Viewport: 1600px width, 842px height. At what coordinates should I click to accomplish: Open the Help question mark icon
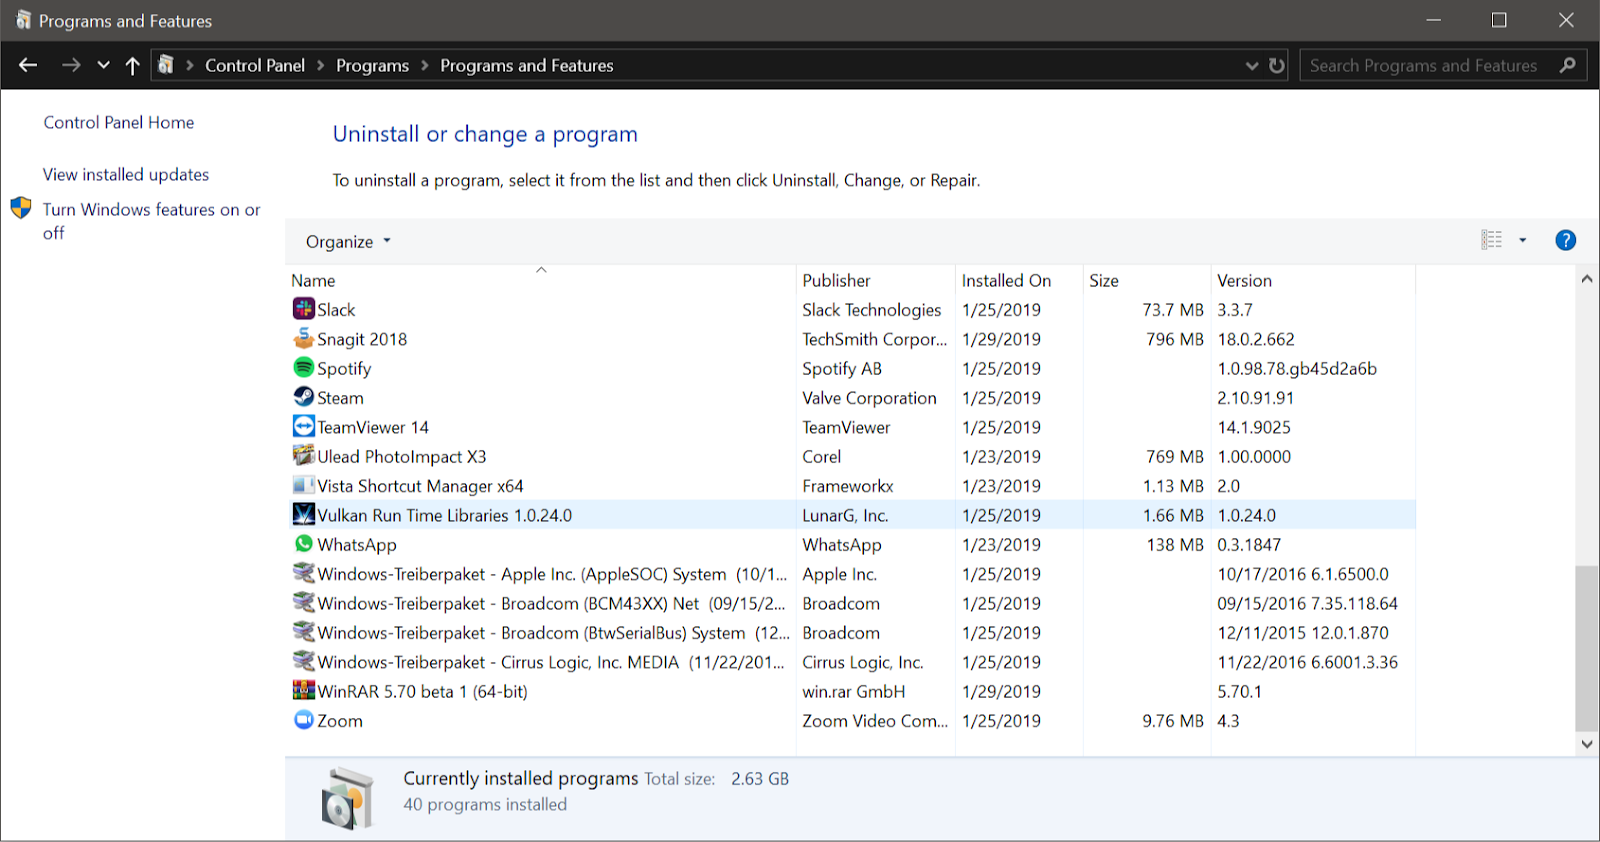1566,240
